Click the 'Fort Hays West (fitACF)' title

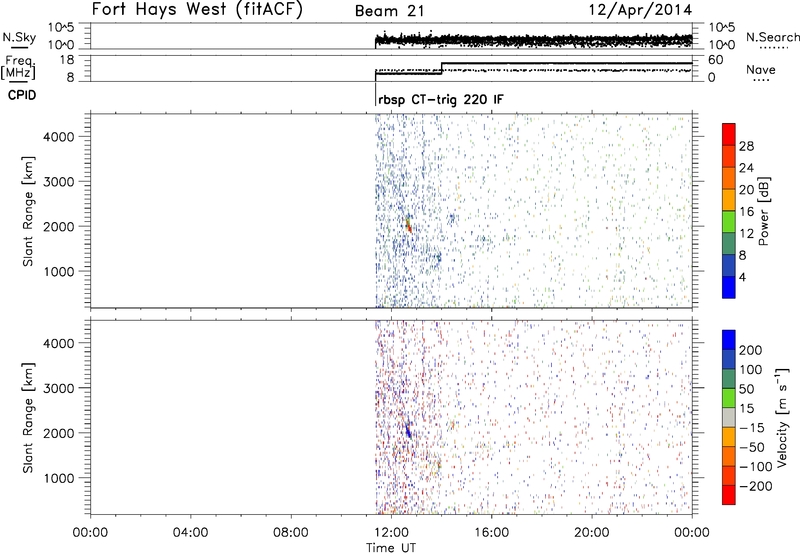click(x=197, y=10)
